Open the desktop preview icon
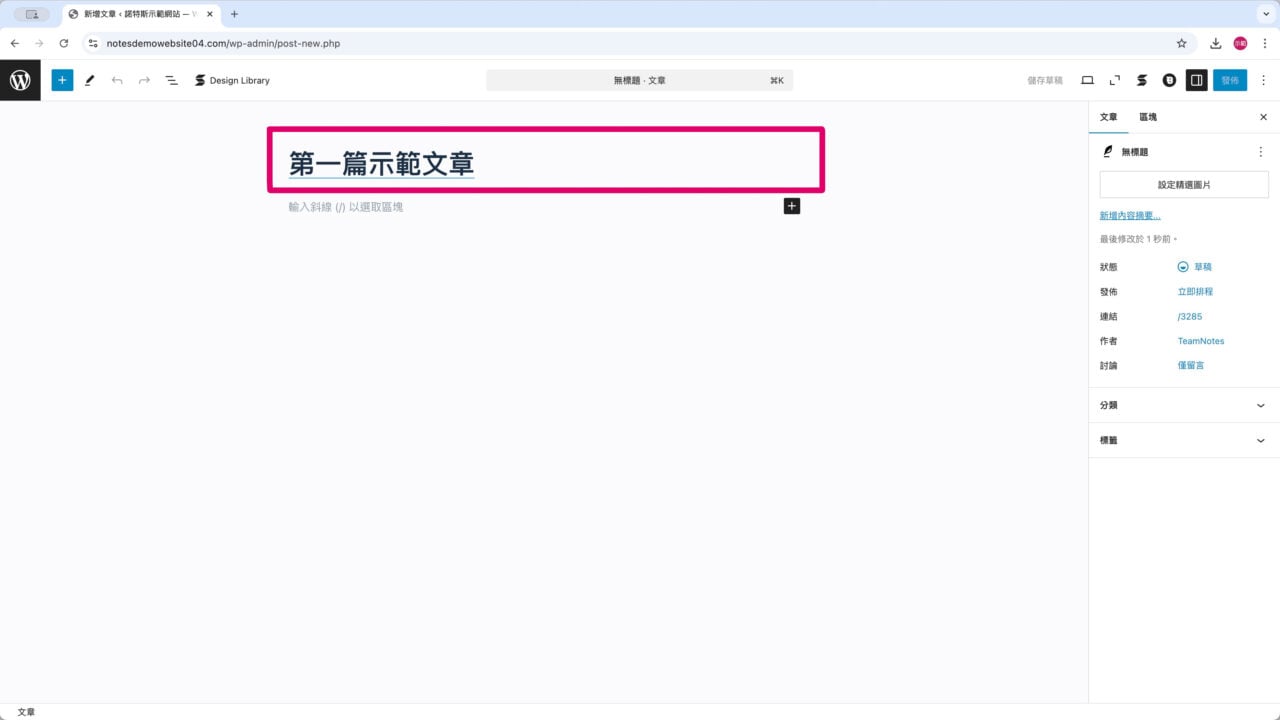The image size is (1280, 720). coord(1087,80)
